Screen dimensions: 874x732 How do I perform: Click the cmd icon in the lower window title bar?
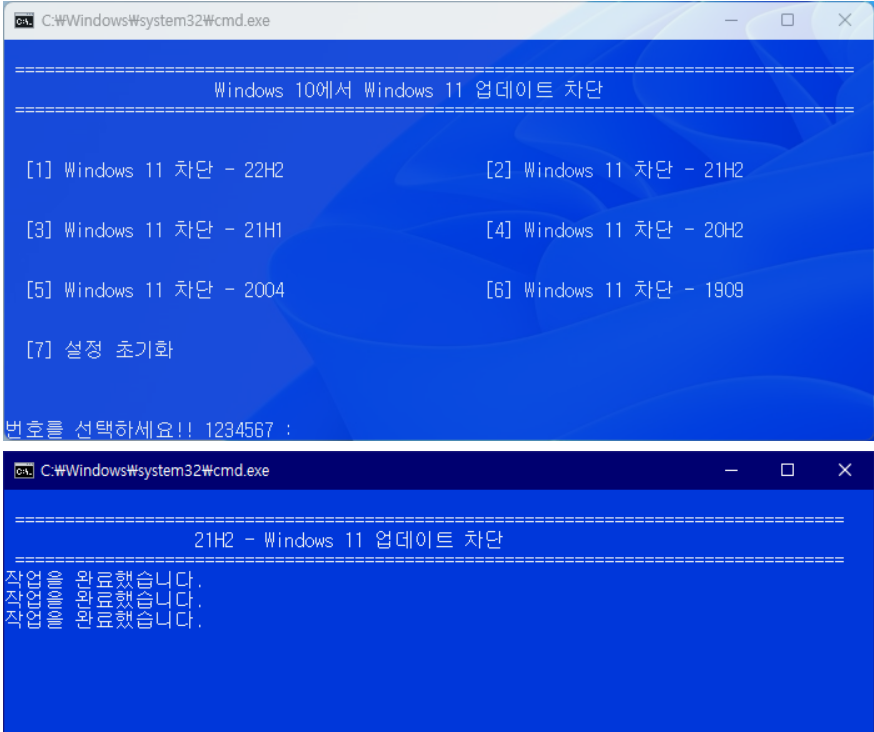click(x=24, y=471)
